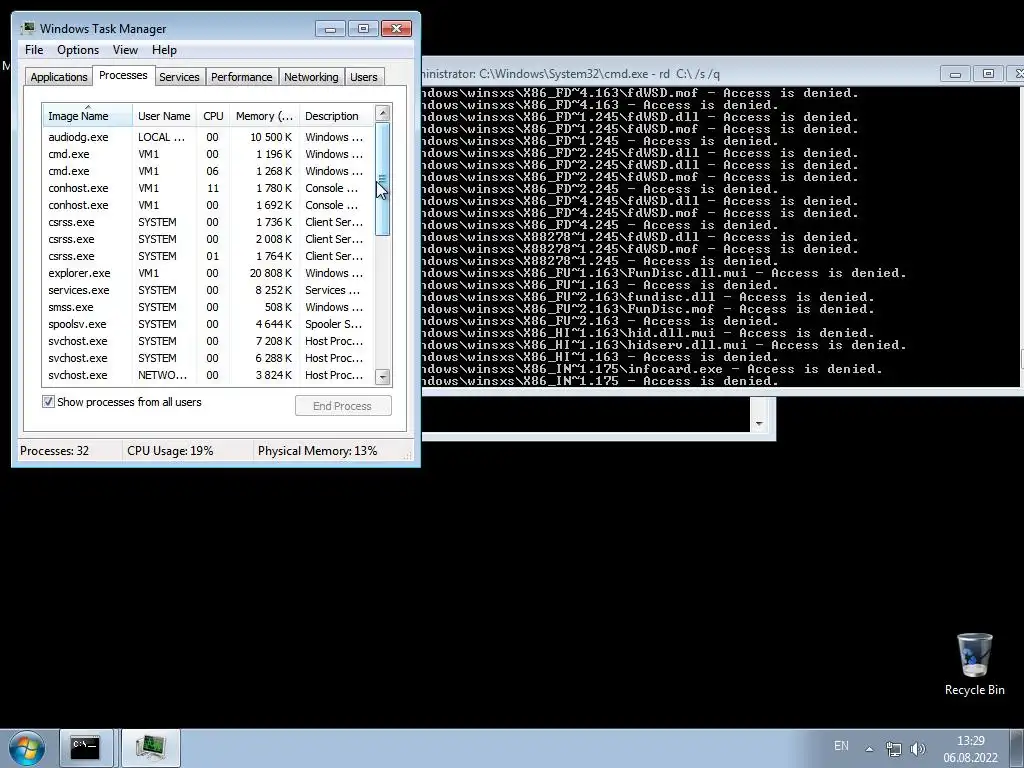This screenshot has height=768, width=1024.
Task: Select the smss.exe process
Action: (x=209, y=307)
